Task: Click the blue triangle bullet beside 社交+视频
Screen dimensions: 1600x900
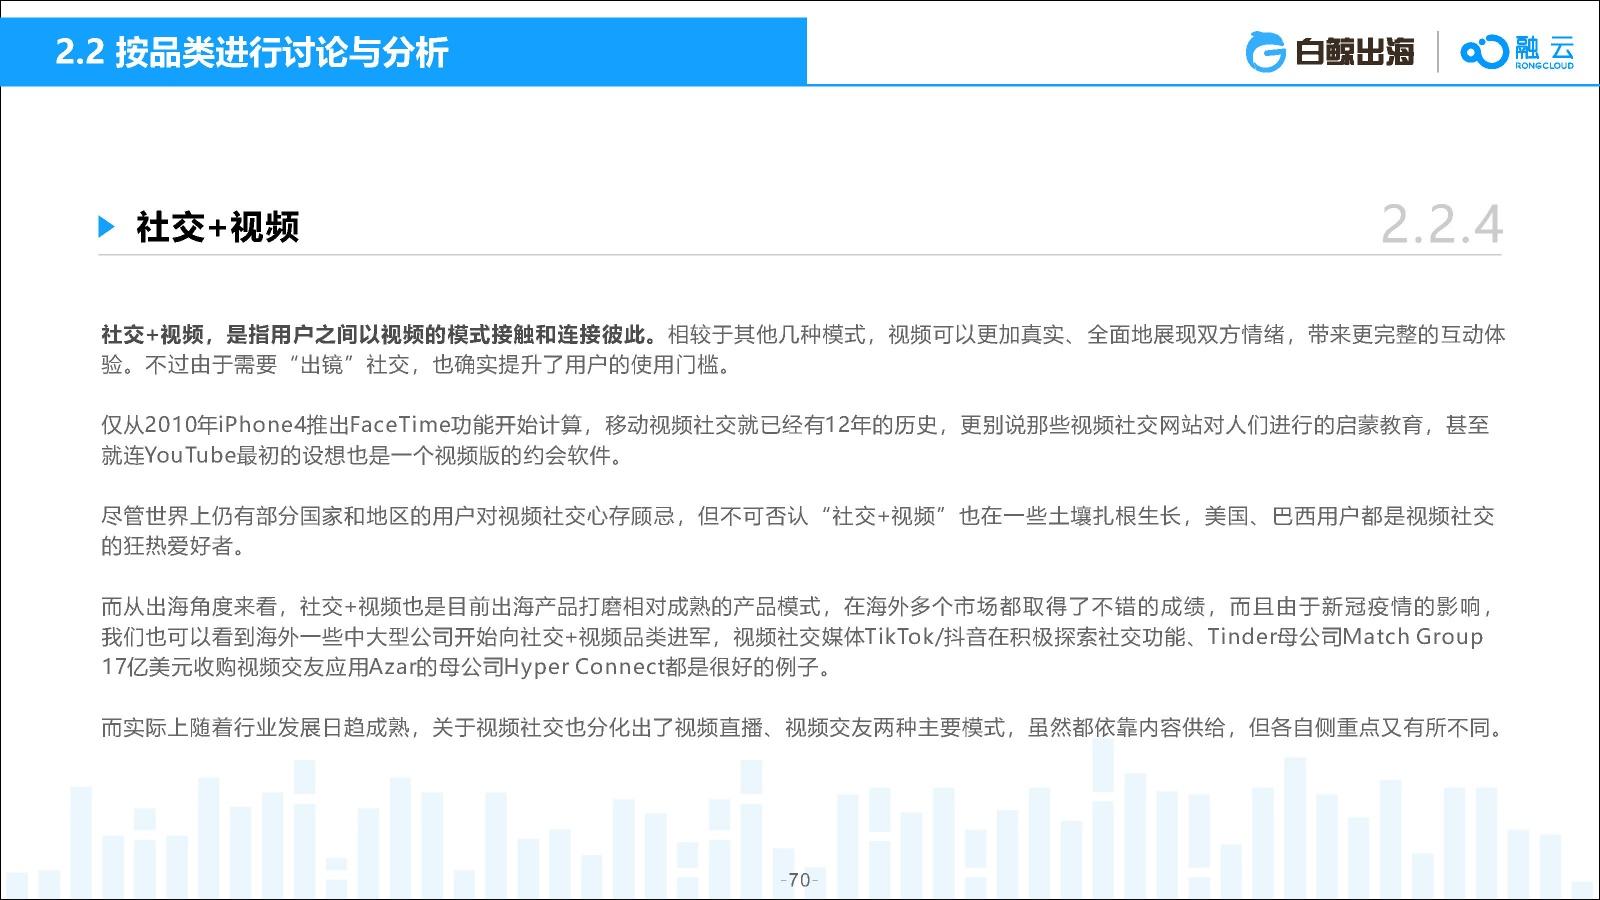Action: point(107,227)
